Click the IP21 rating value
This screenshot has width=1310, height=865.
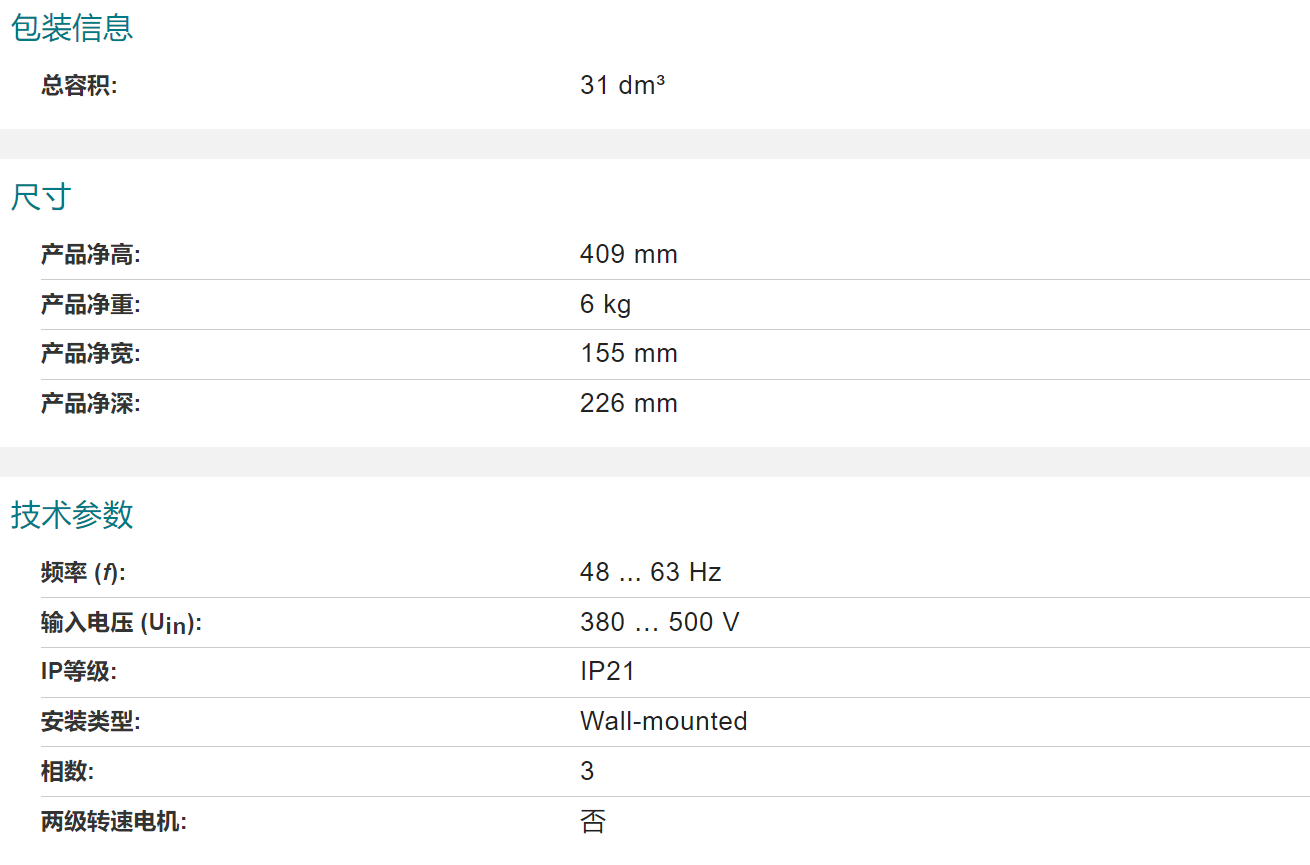pos(608,672)
